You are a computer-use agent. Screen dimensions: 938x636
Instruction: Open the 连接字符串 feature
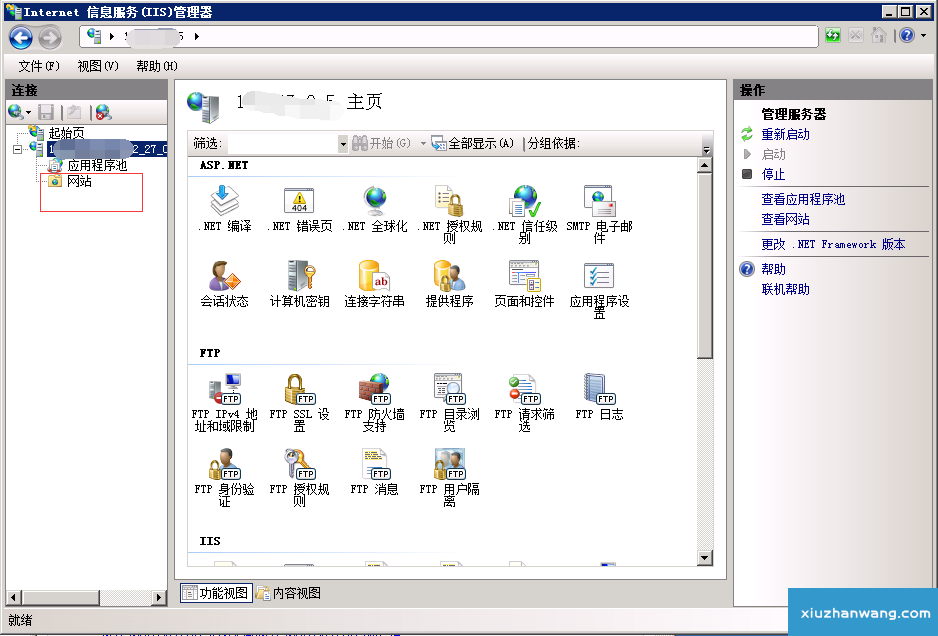tap(374, 284)
